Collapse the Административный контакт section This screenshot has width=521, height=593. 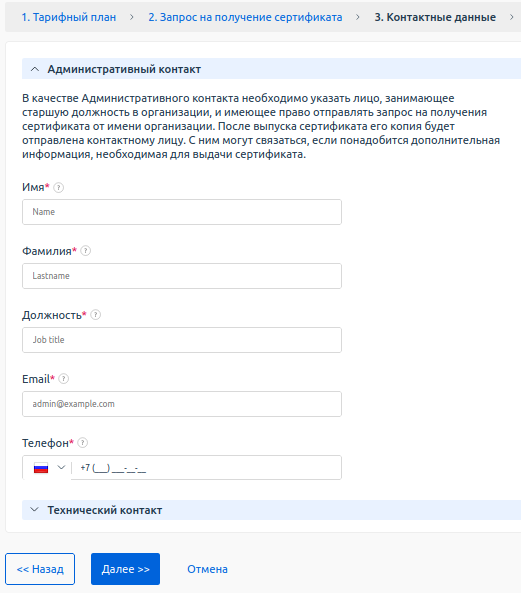pyautogui.click(x=35, y=69)
